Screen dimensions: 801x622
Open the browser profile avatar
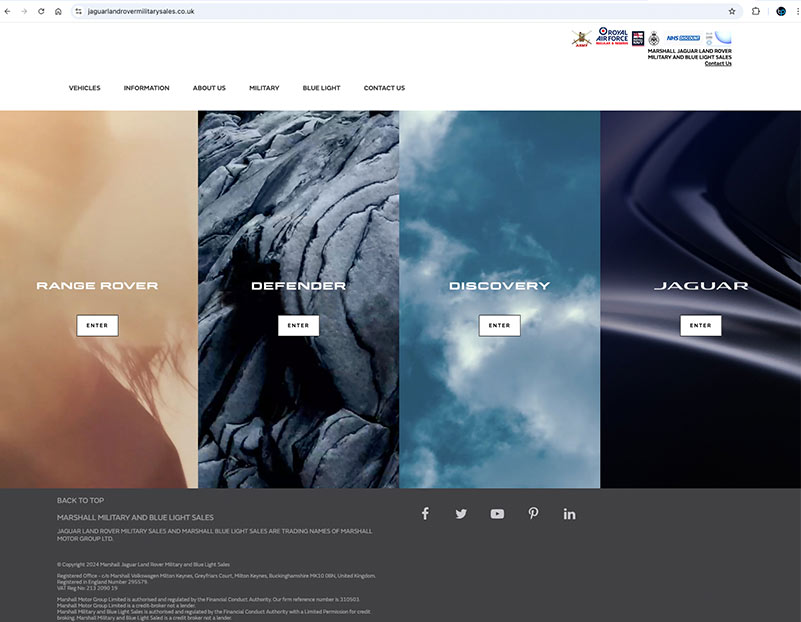pos(781,11)
